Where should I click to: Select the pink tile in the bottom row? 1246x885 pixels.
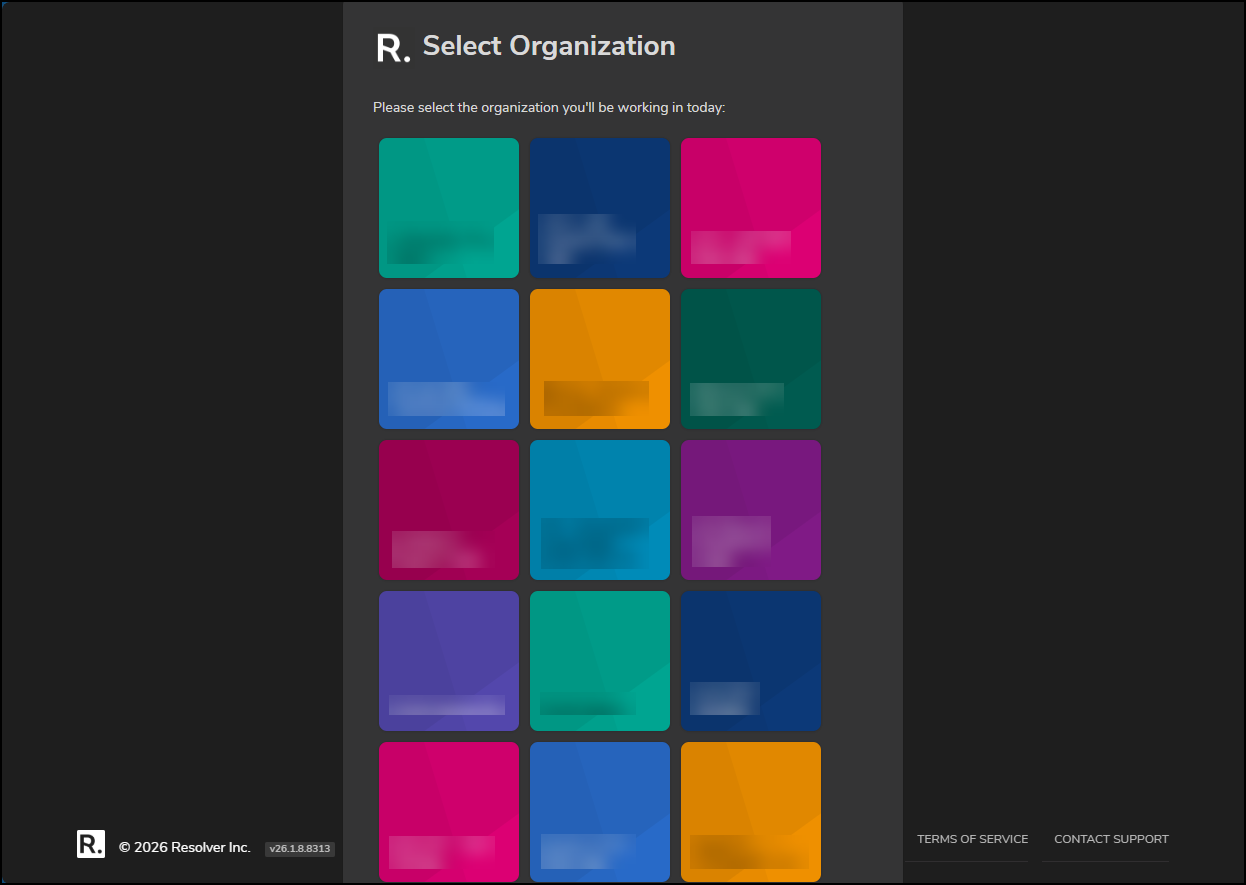[449, 812]
